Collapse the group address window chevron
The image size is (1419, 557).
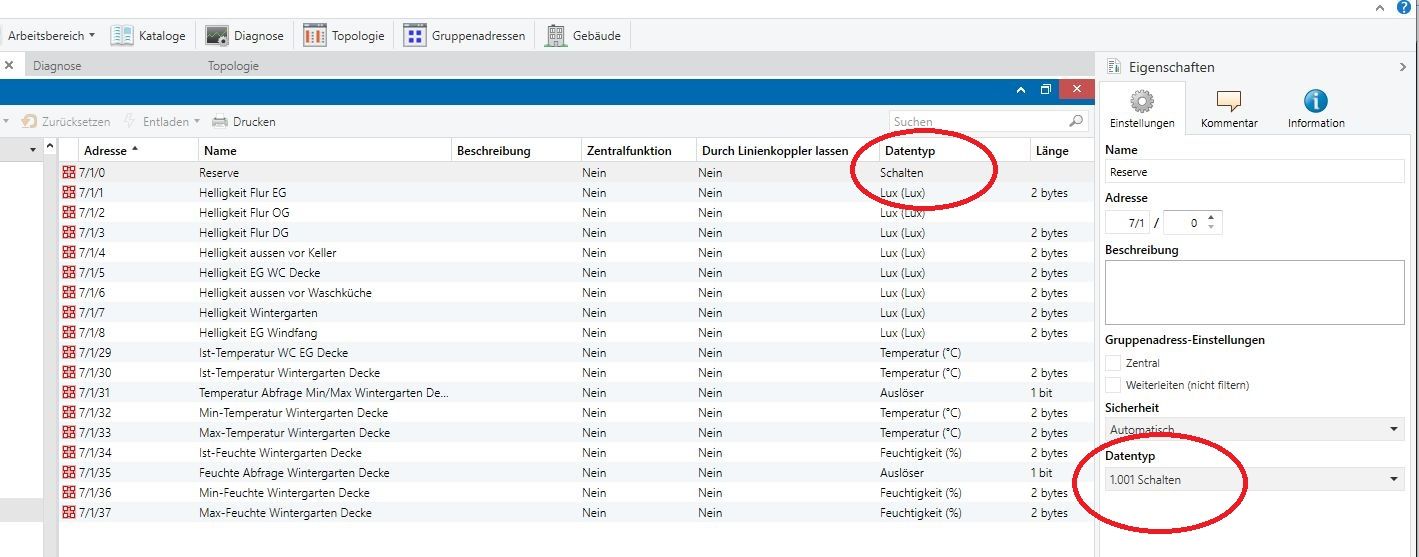(x=1020, y=89)
